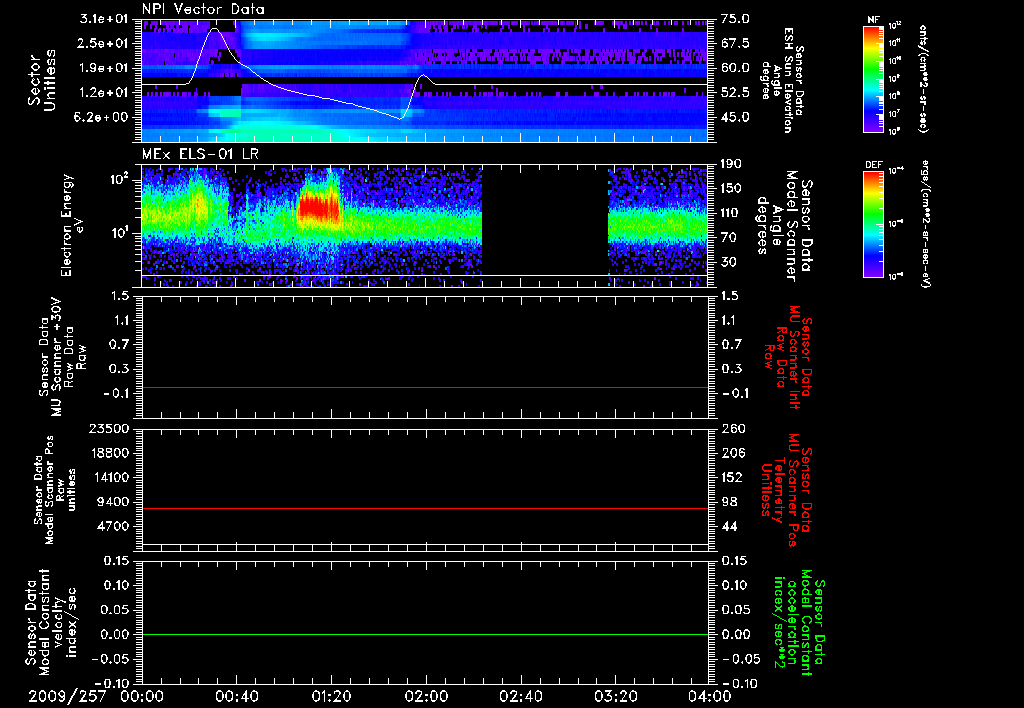Select the 'Sector Unitless' axis title
Image resolution: width=1024 pixels, height=708 pixels.
coord(40,80)
